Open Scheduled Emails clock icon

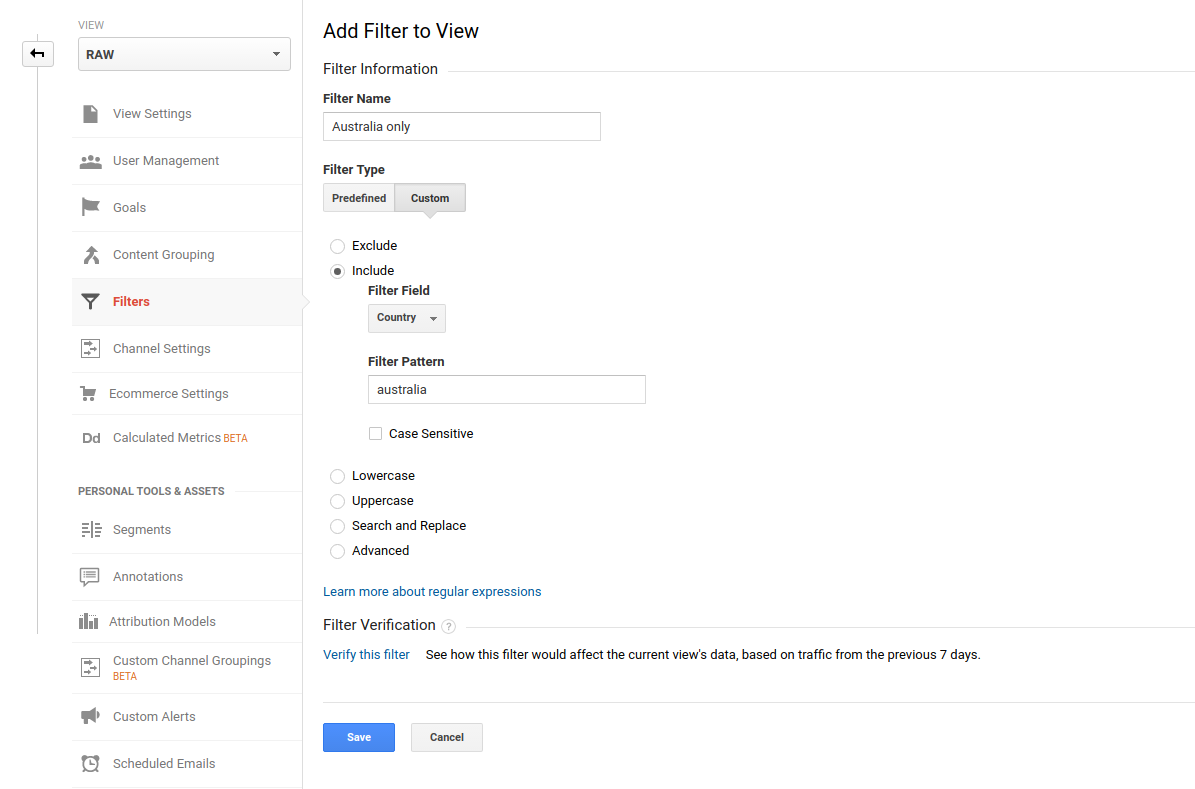click(x=91, y=763)
